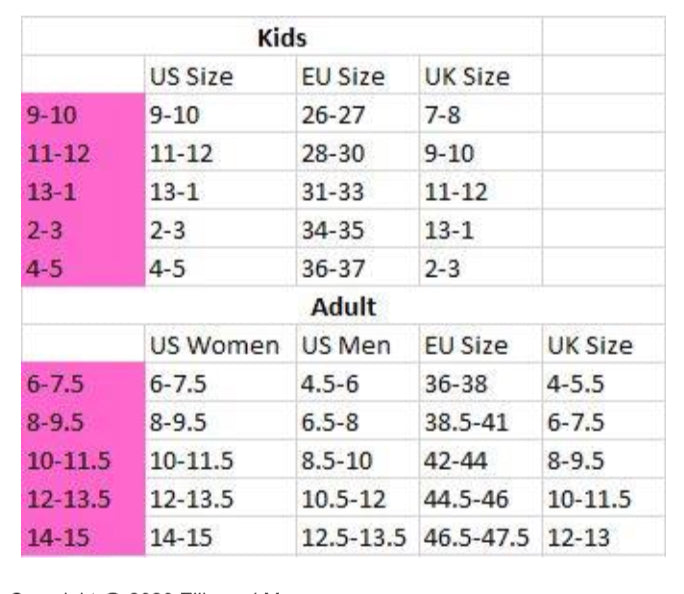
Task: Click the pink 14-15 size cell
Action: click(83, 537)
